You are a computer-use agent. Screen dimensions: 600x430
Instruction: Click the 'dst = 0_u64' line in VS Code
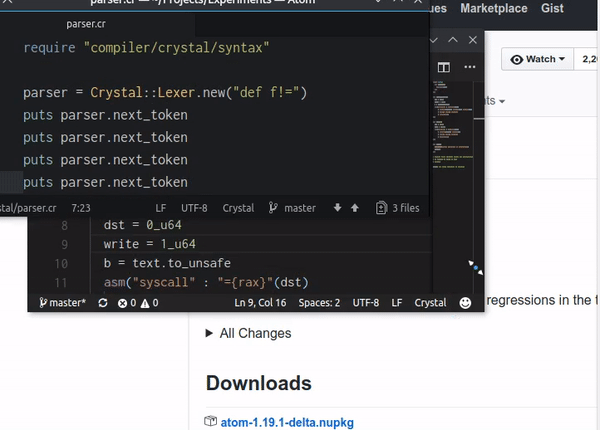[142, 225]
